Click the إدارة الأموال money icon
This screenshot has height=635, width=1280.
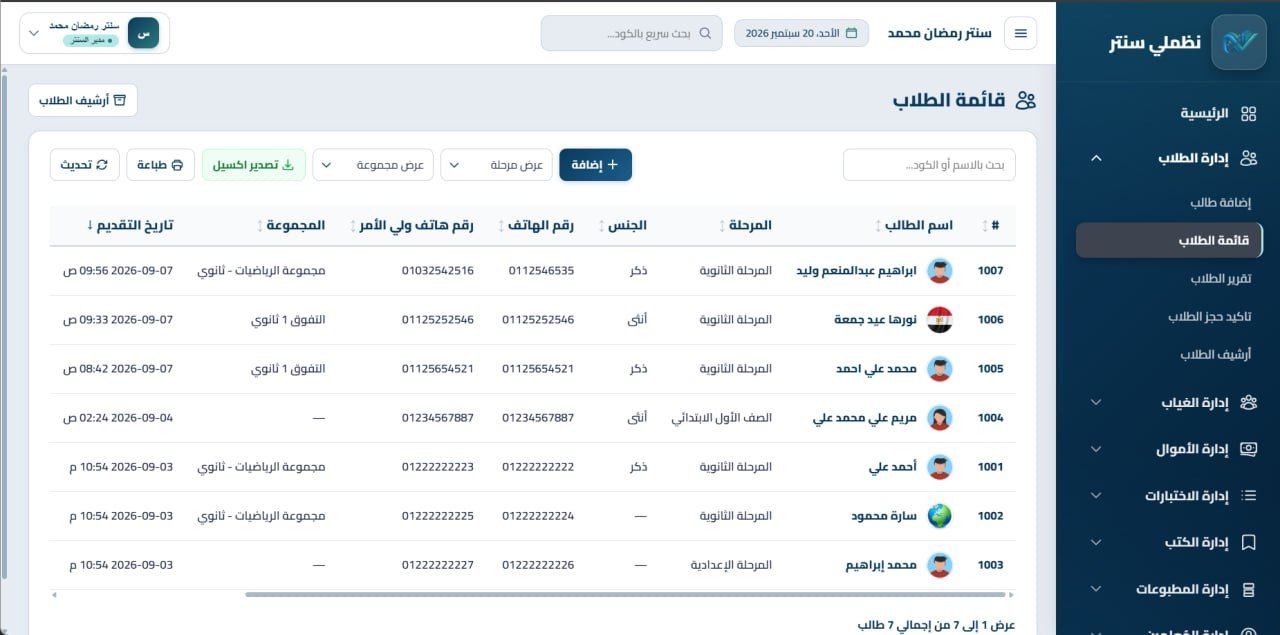point(1248,449)
